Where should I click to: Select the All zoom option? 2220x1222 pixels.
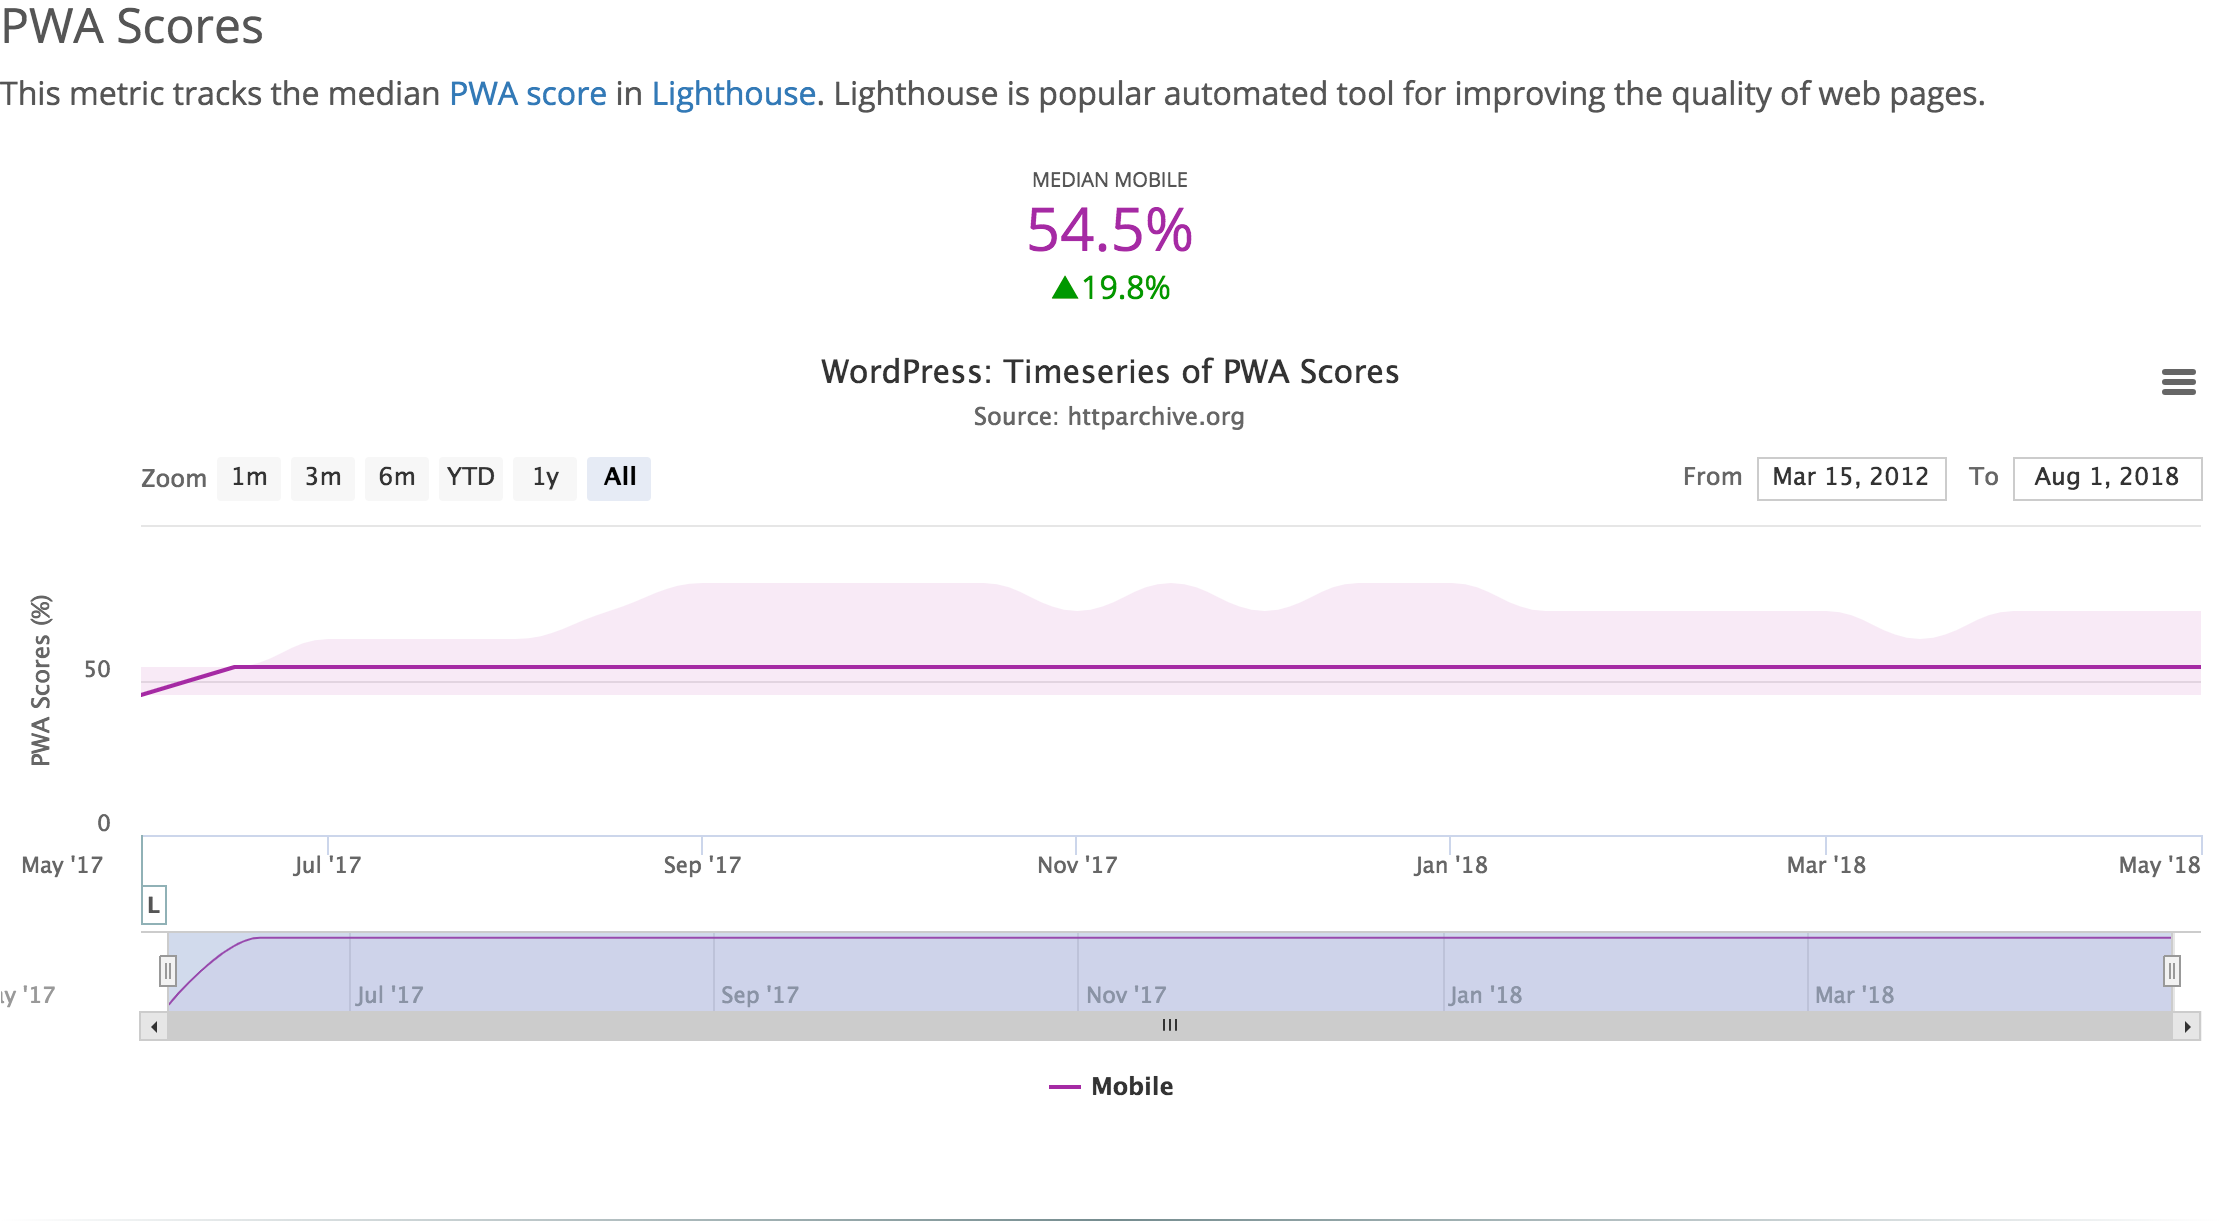(619, 478)
